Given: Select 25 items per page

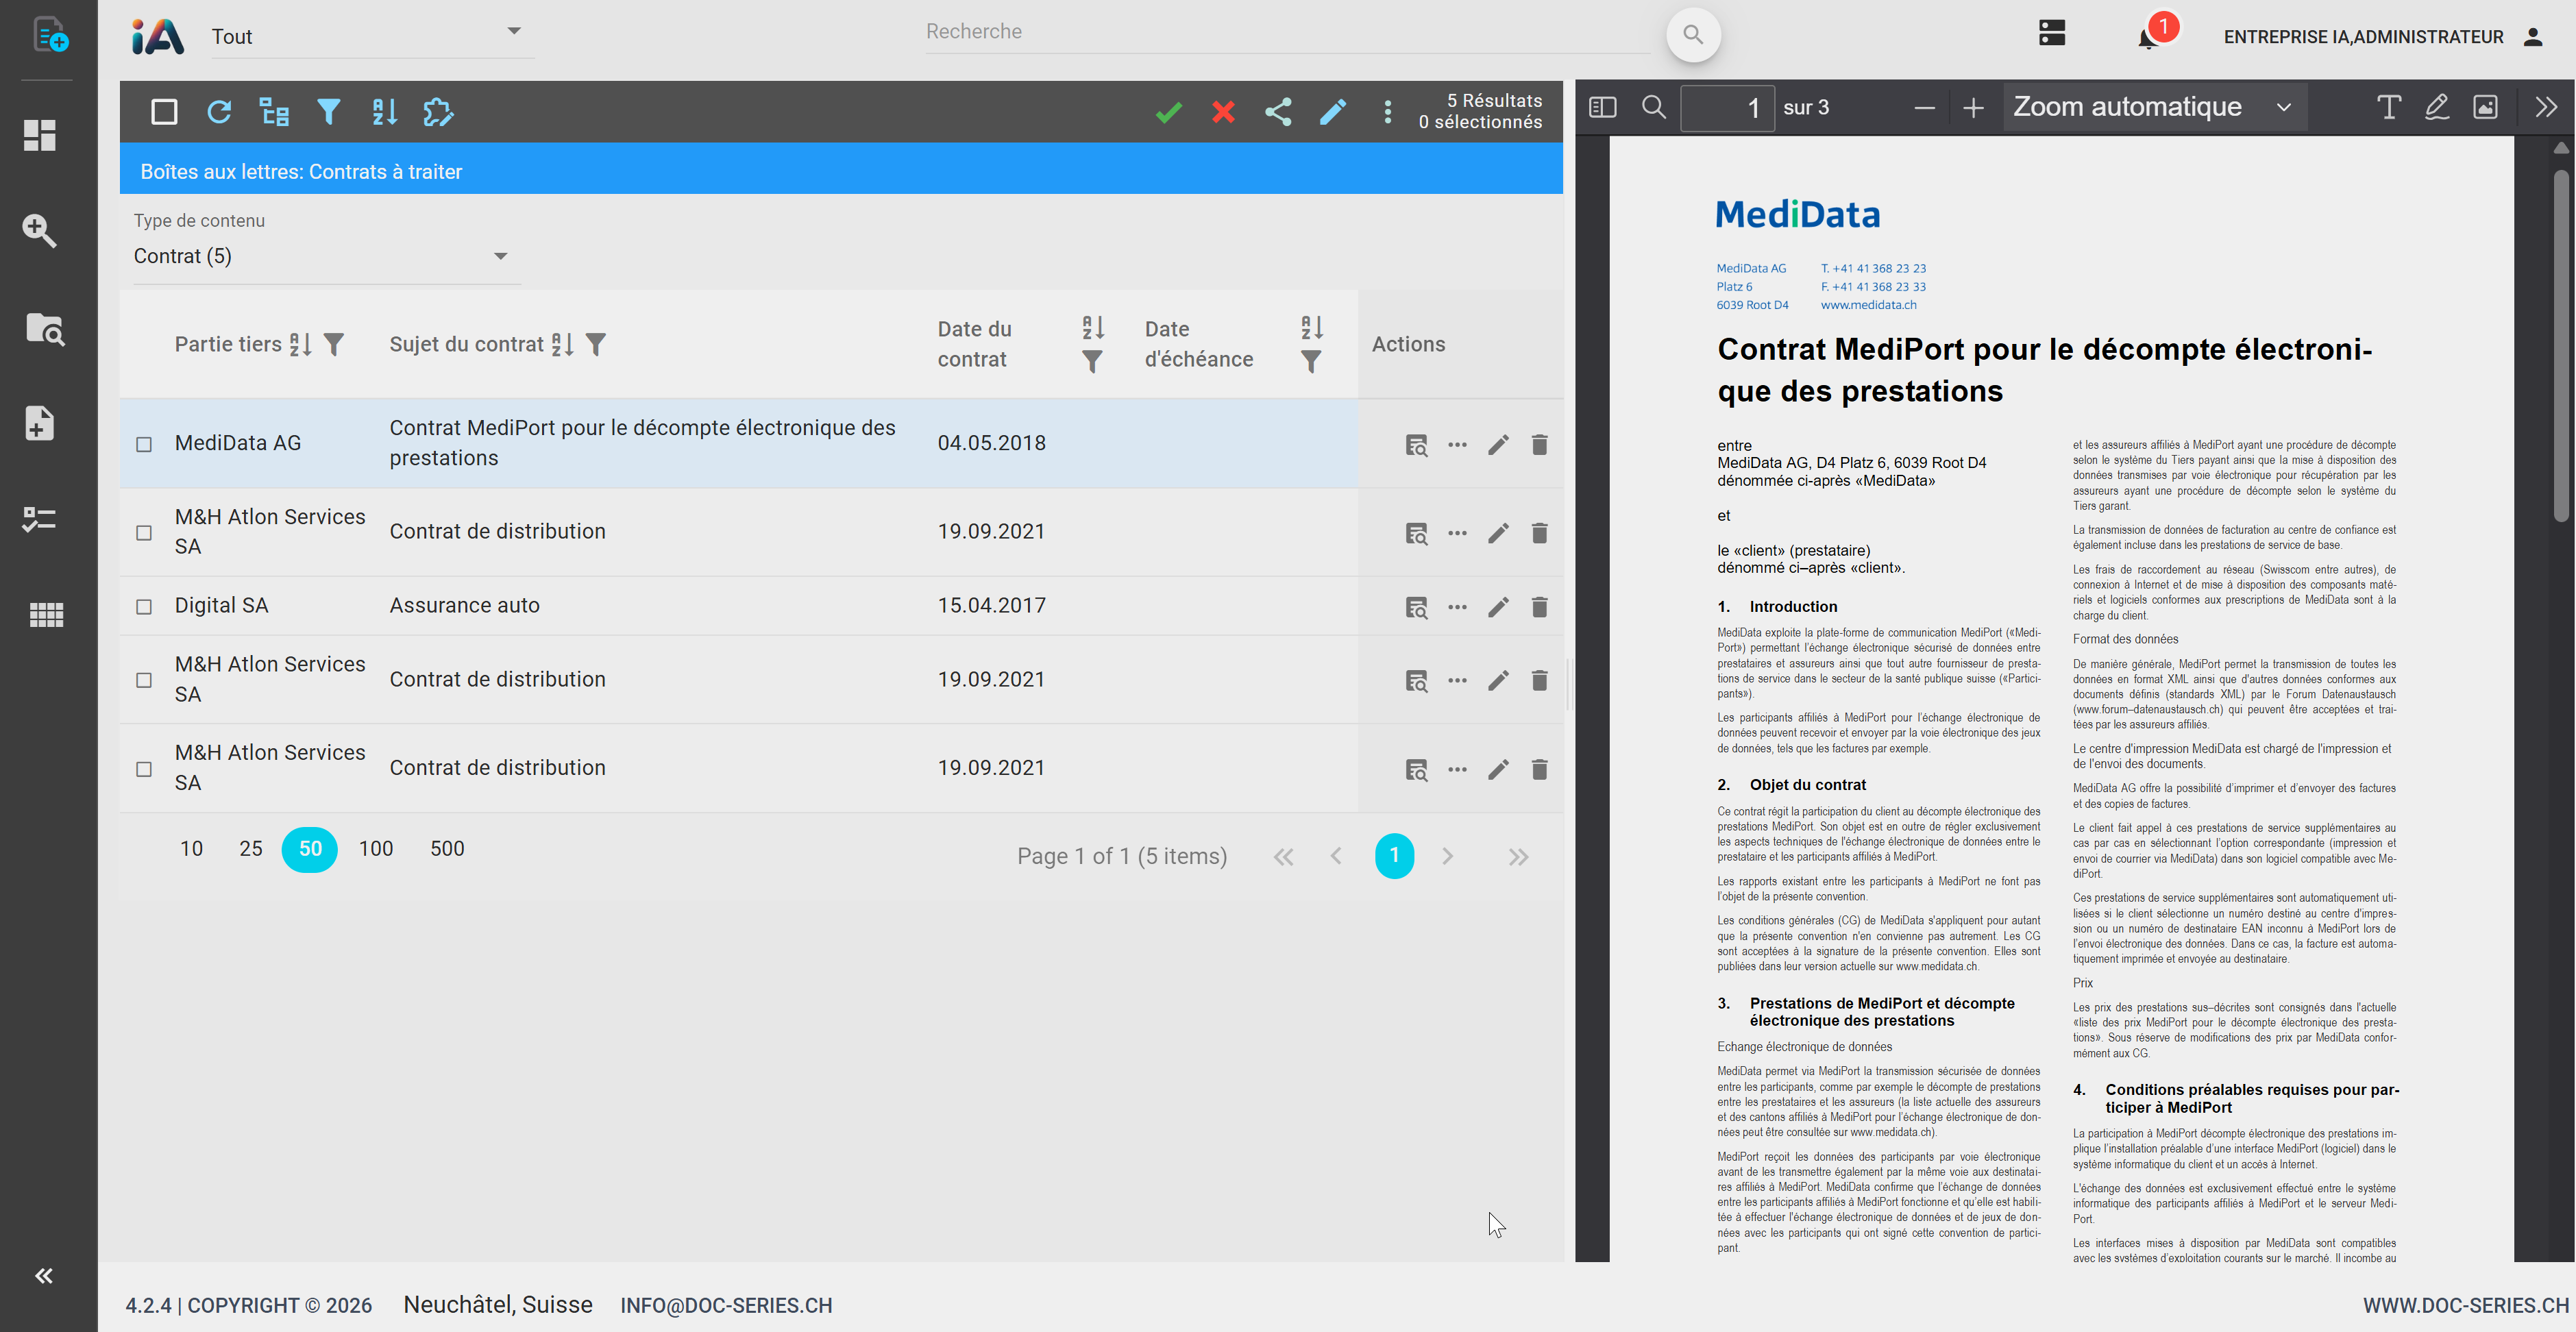Looking at the screenshot, I should pyautogui.click(x=250, y=849).
